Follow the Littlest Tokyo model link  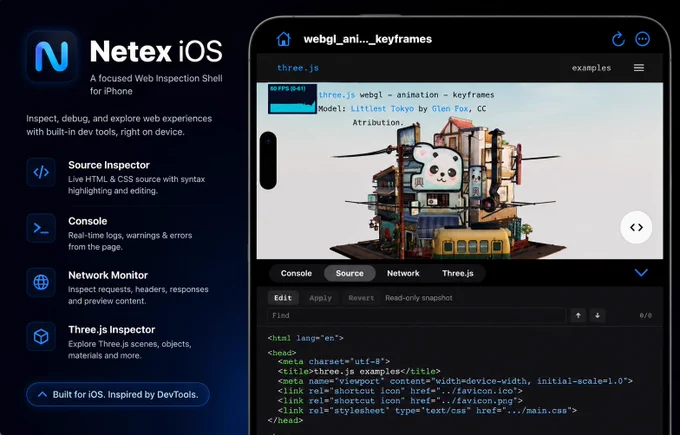click(382, 108)
